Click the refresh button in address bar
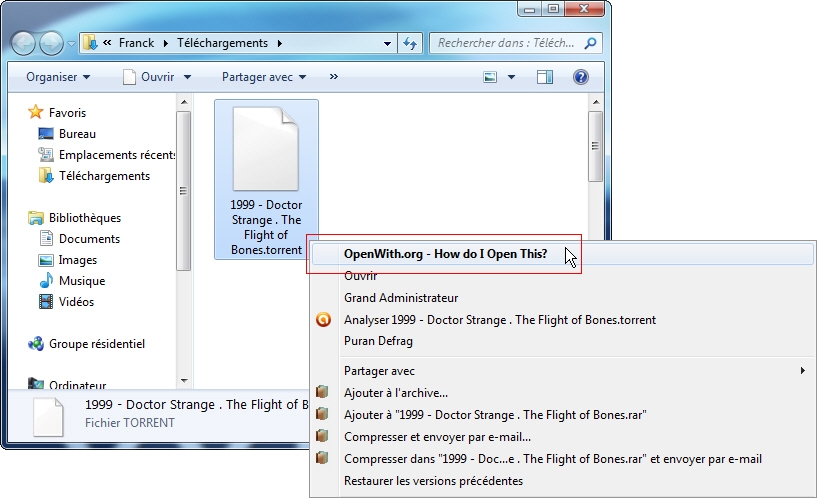Screen dimensions: 817x498 [x=411, y=43]
